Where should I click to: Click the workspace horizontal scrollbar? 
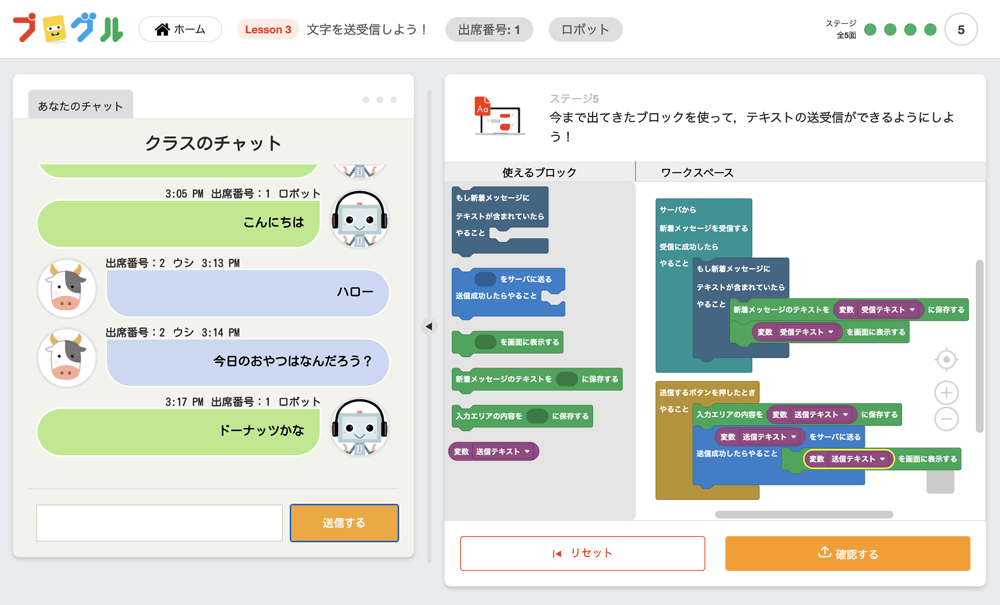(804, 514)
